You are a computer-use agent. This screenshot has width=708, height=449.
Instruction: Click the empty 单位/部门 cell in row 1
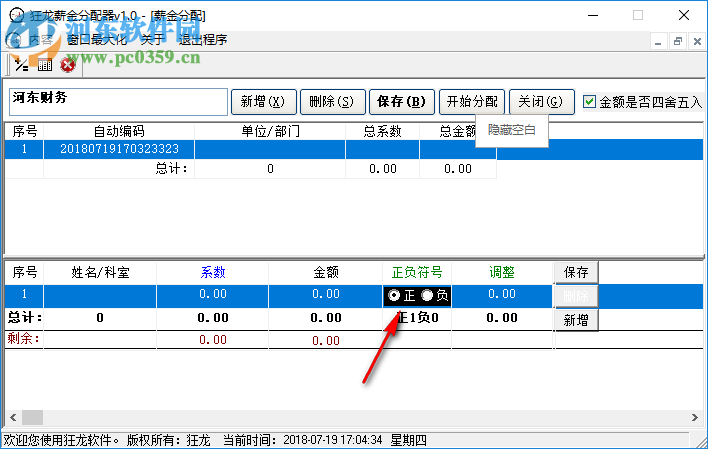(x=270, y=149)
